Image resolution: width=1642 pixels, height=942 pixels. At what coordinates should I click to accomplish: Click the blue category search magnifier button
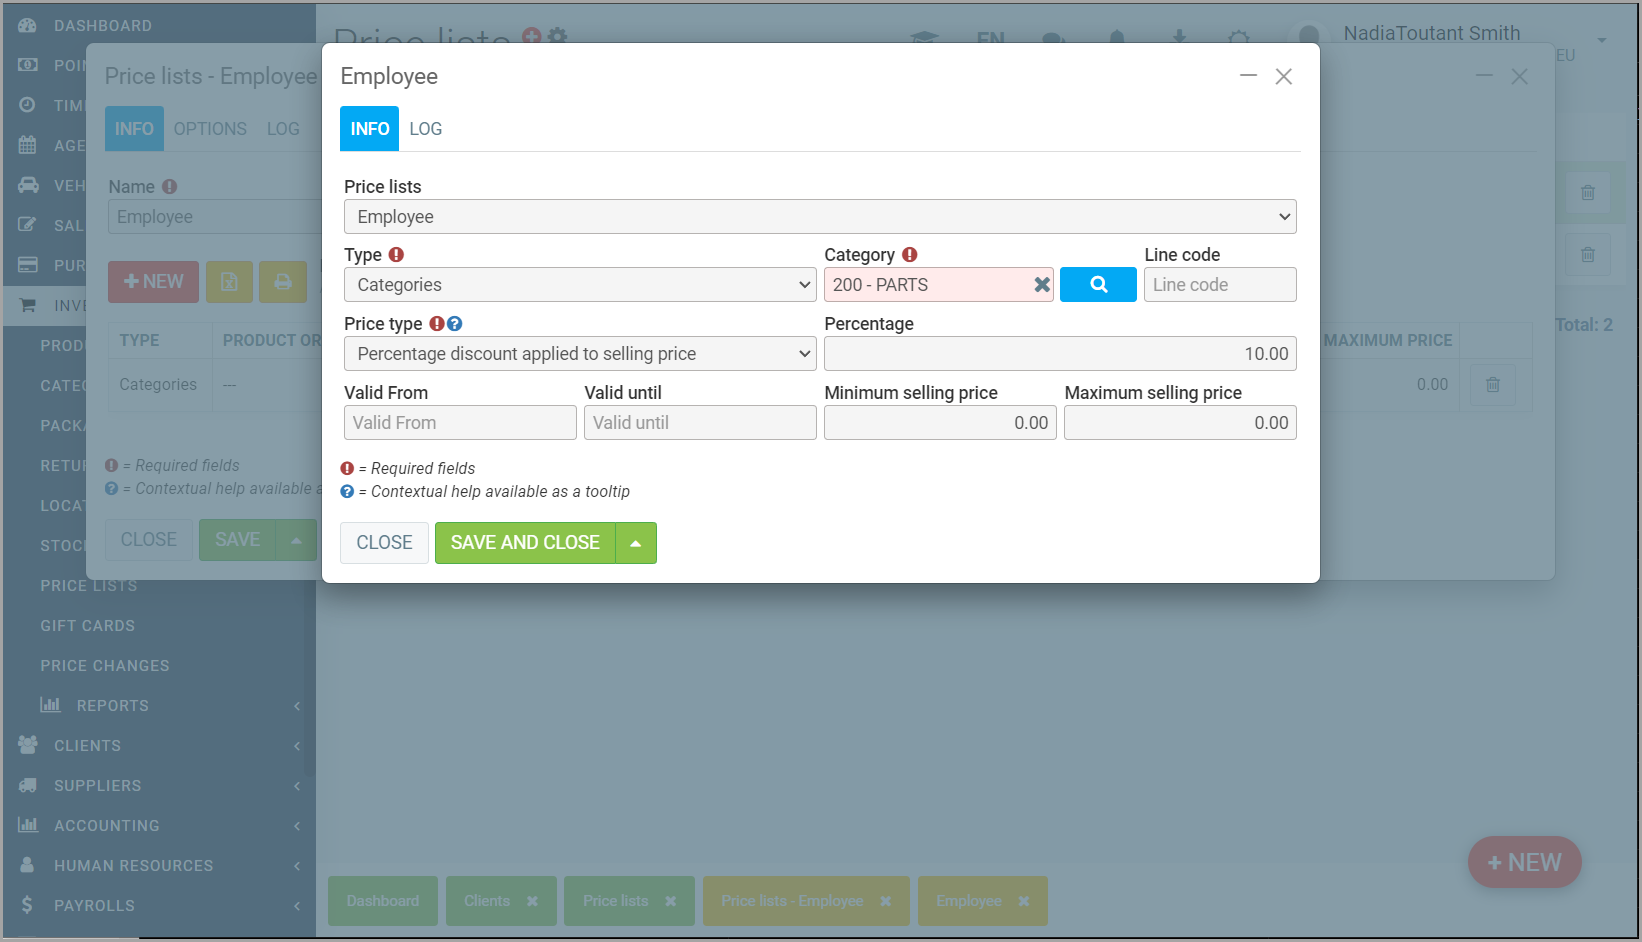click(1097, 285)
